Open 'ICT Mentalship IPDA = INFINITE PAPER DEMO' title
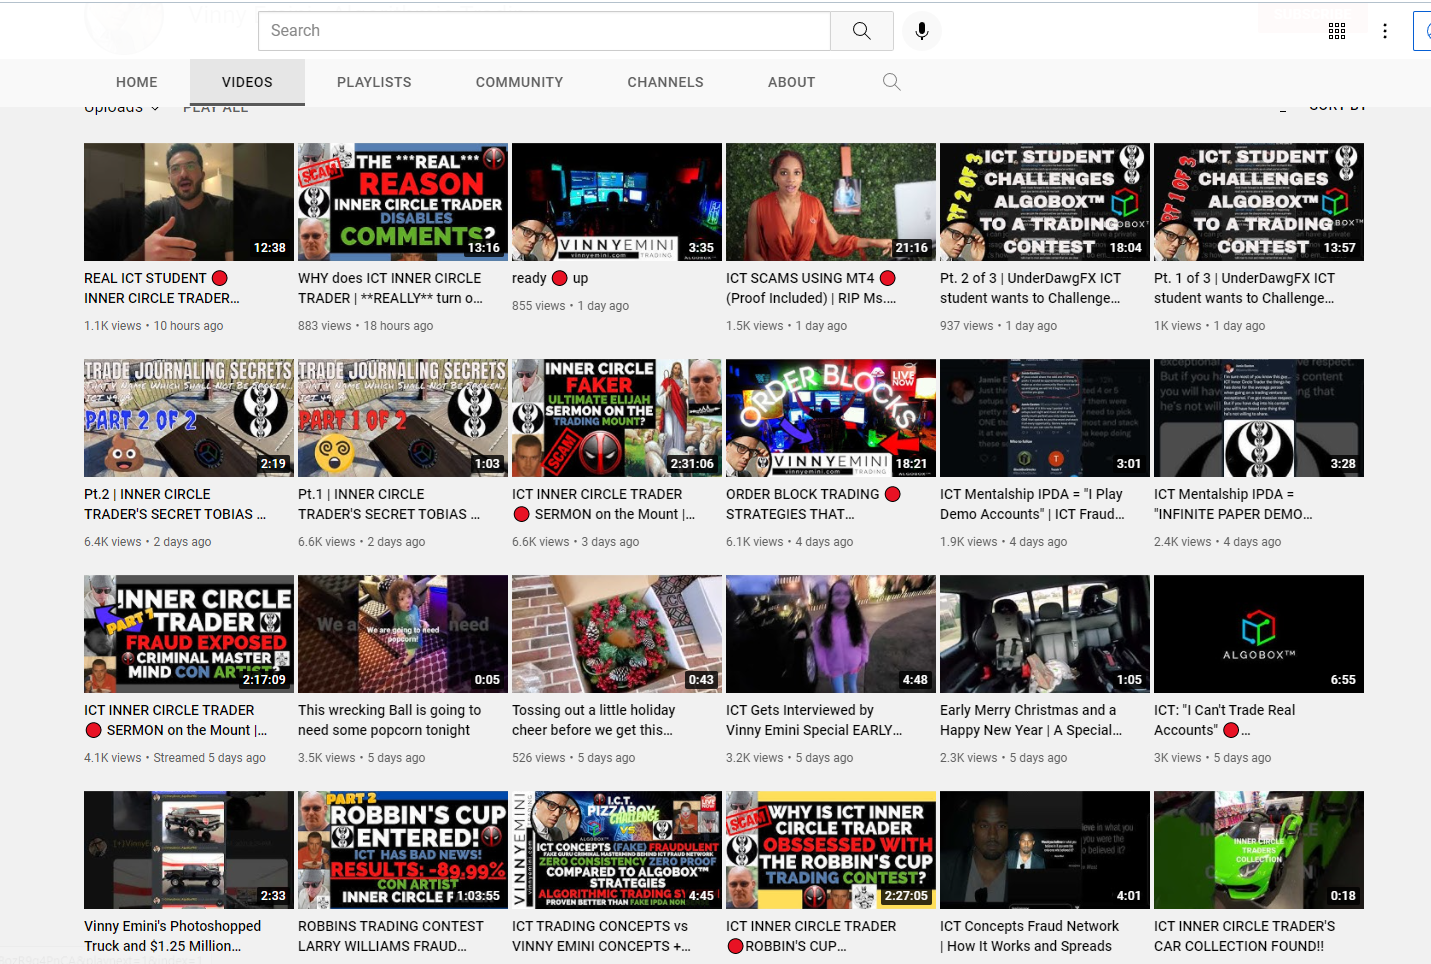The height and width of the screenshot is (964, 1431). tap(1233, 504)
